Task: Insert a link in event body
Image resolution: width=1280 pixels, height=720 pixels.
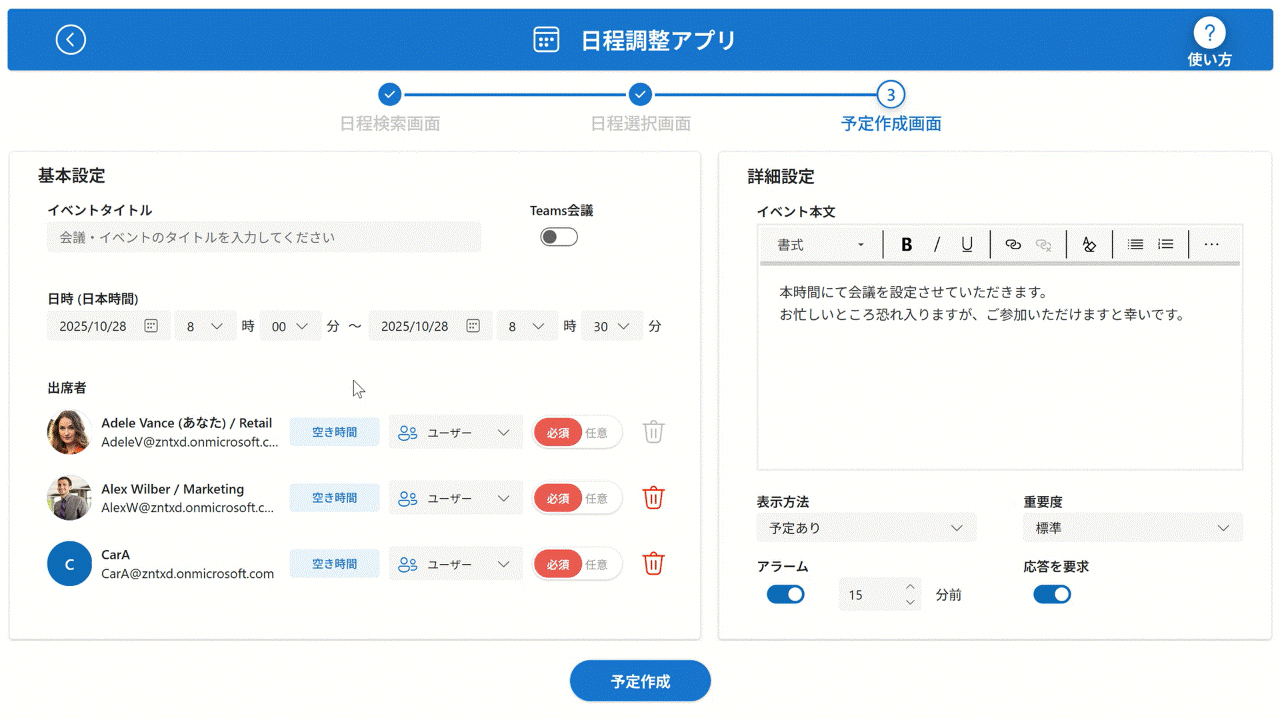Action: 1012,245
